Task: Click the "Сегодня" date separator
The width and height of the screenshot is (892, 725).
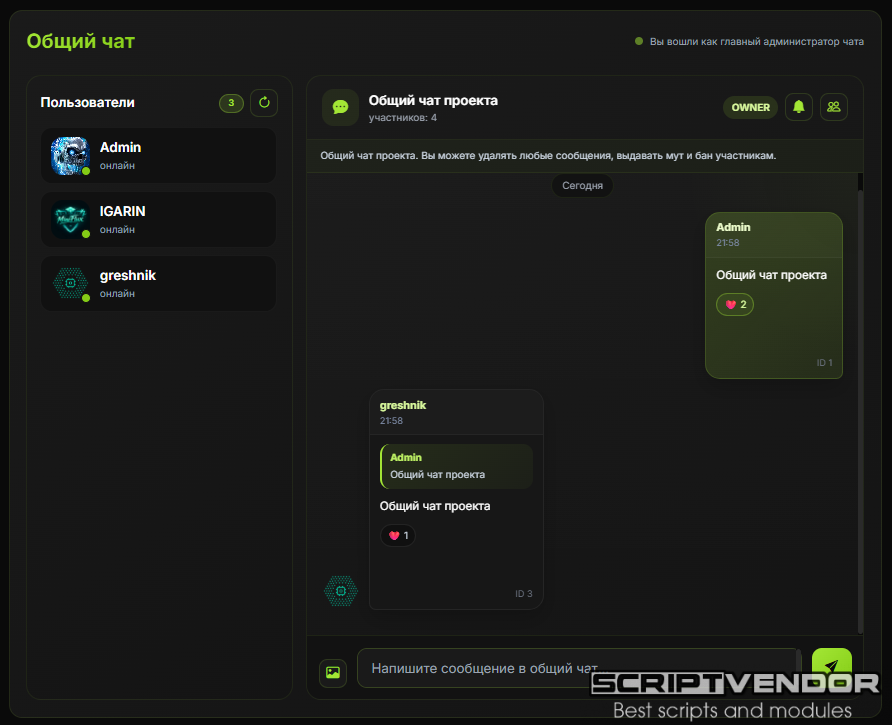Action: pyautogui.click(x=582, y=186)
